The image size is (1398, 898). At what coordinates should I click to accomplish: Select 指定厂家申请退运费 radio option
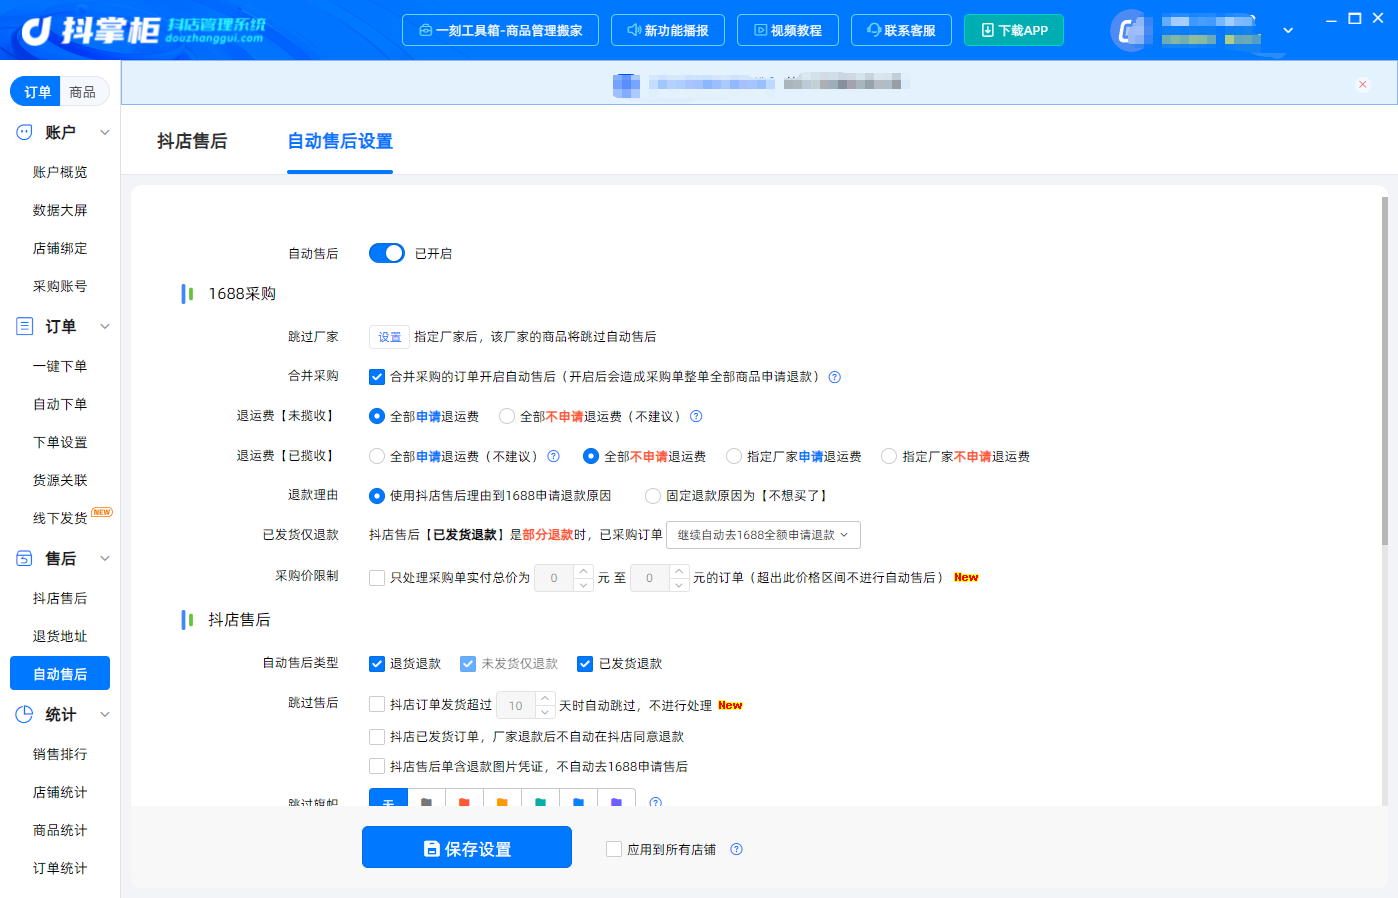pos(734,456)
